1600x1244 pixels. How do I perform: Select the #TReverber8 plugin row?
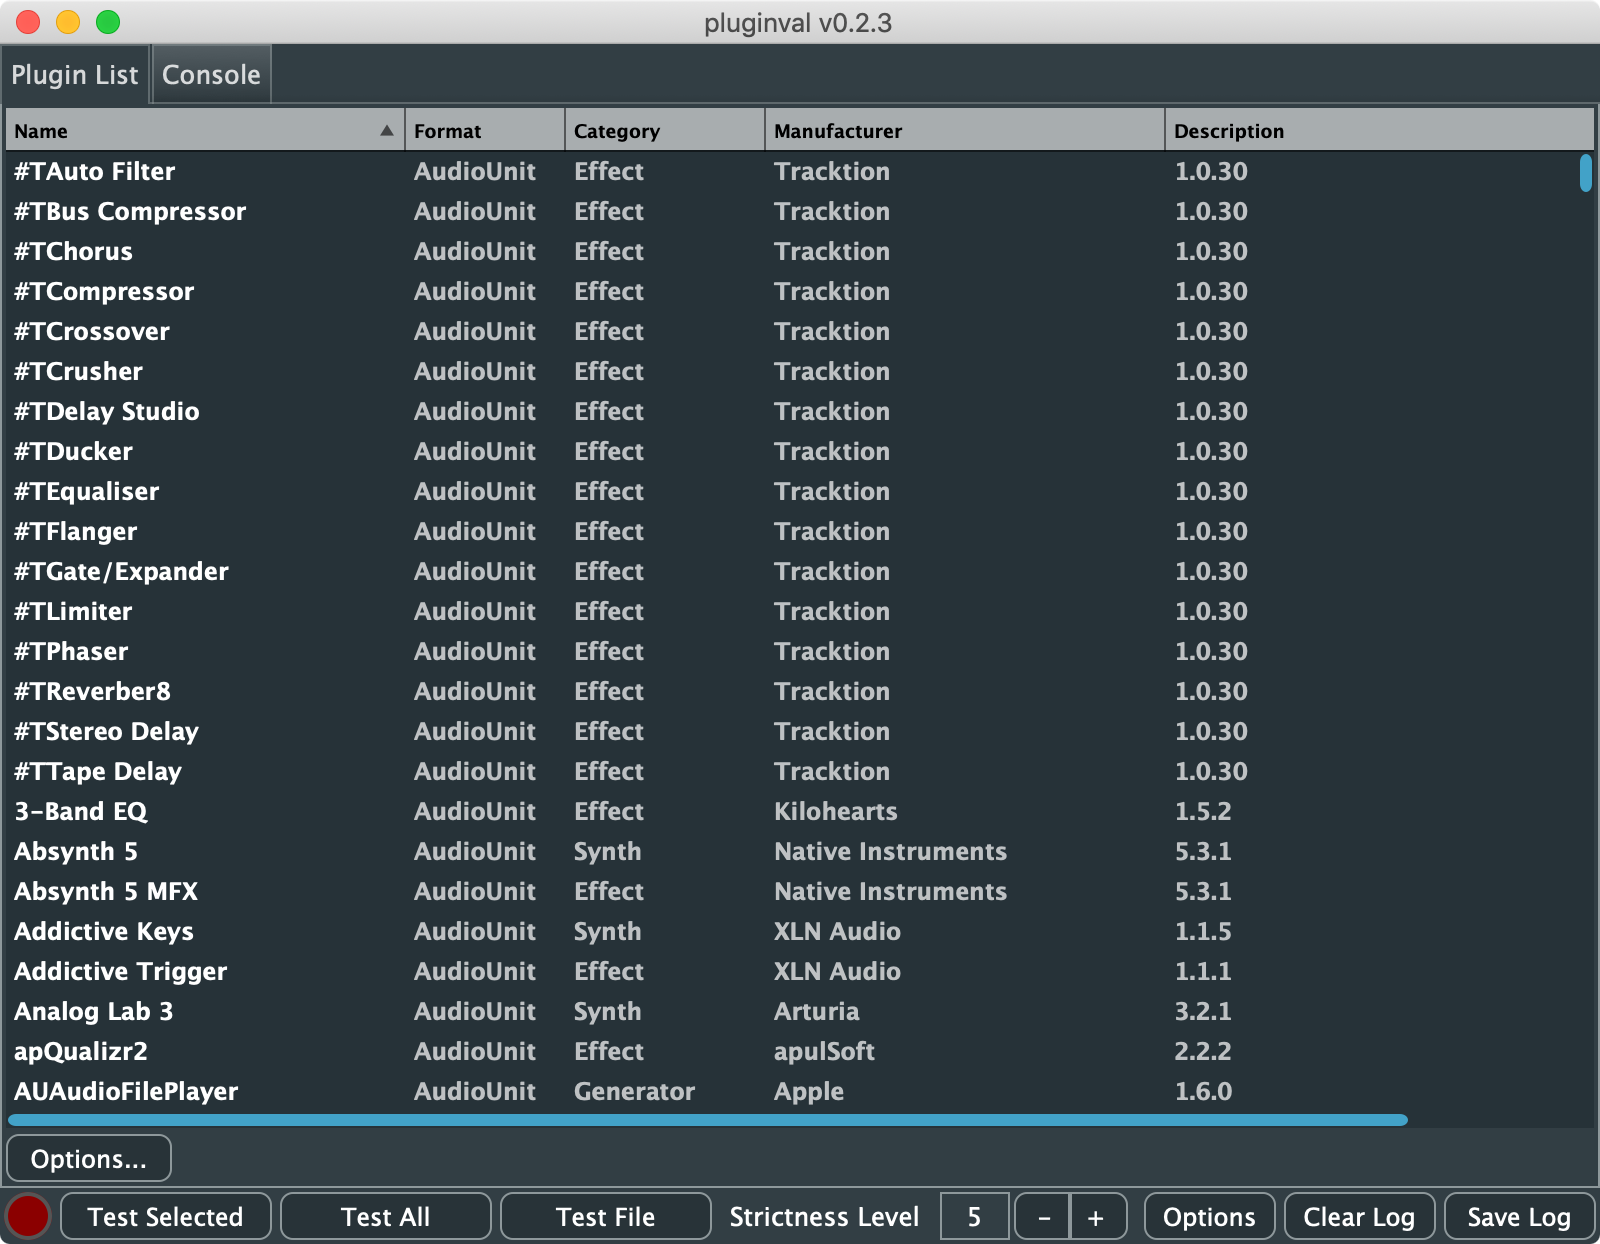coord(93,691)
